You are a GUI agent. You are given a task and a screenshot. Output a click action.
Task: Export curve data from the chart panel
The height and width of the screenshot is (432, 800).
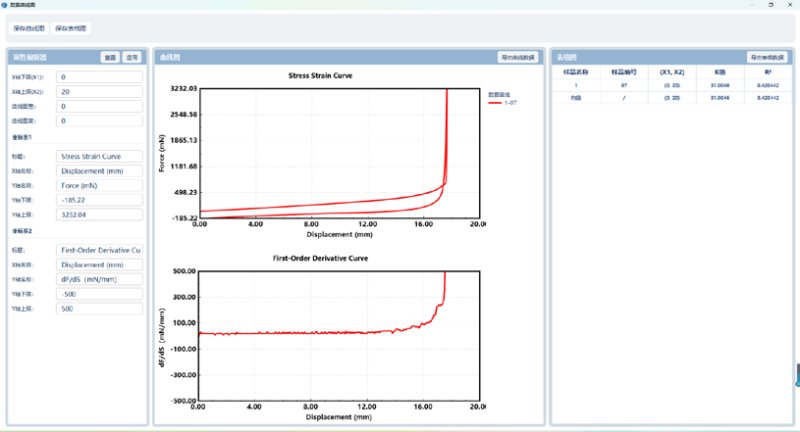click(518, 57)
